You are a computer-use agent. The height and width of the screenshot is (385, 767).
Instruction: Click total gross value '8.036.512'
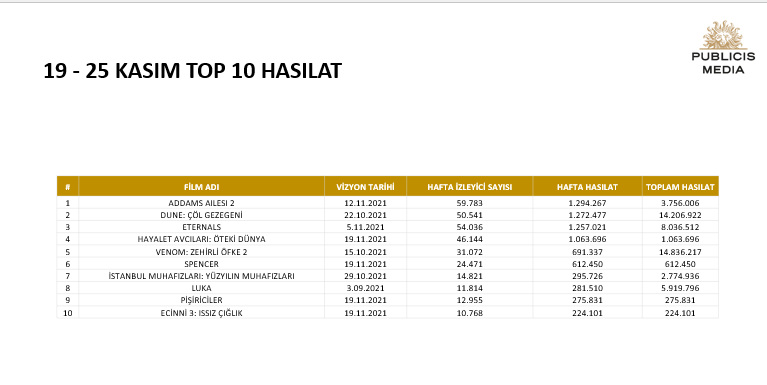[x=680, y=227]
